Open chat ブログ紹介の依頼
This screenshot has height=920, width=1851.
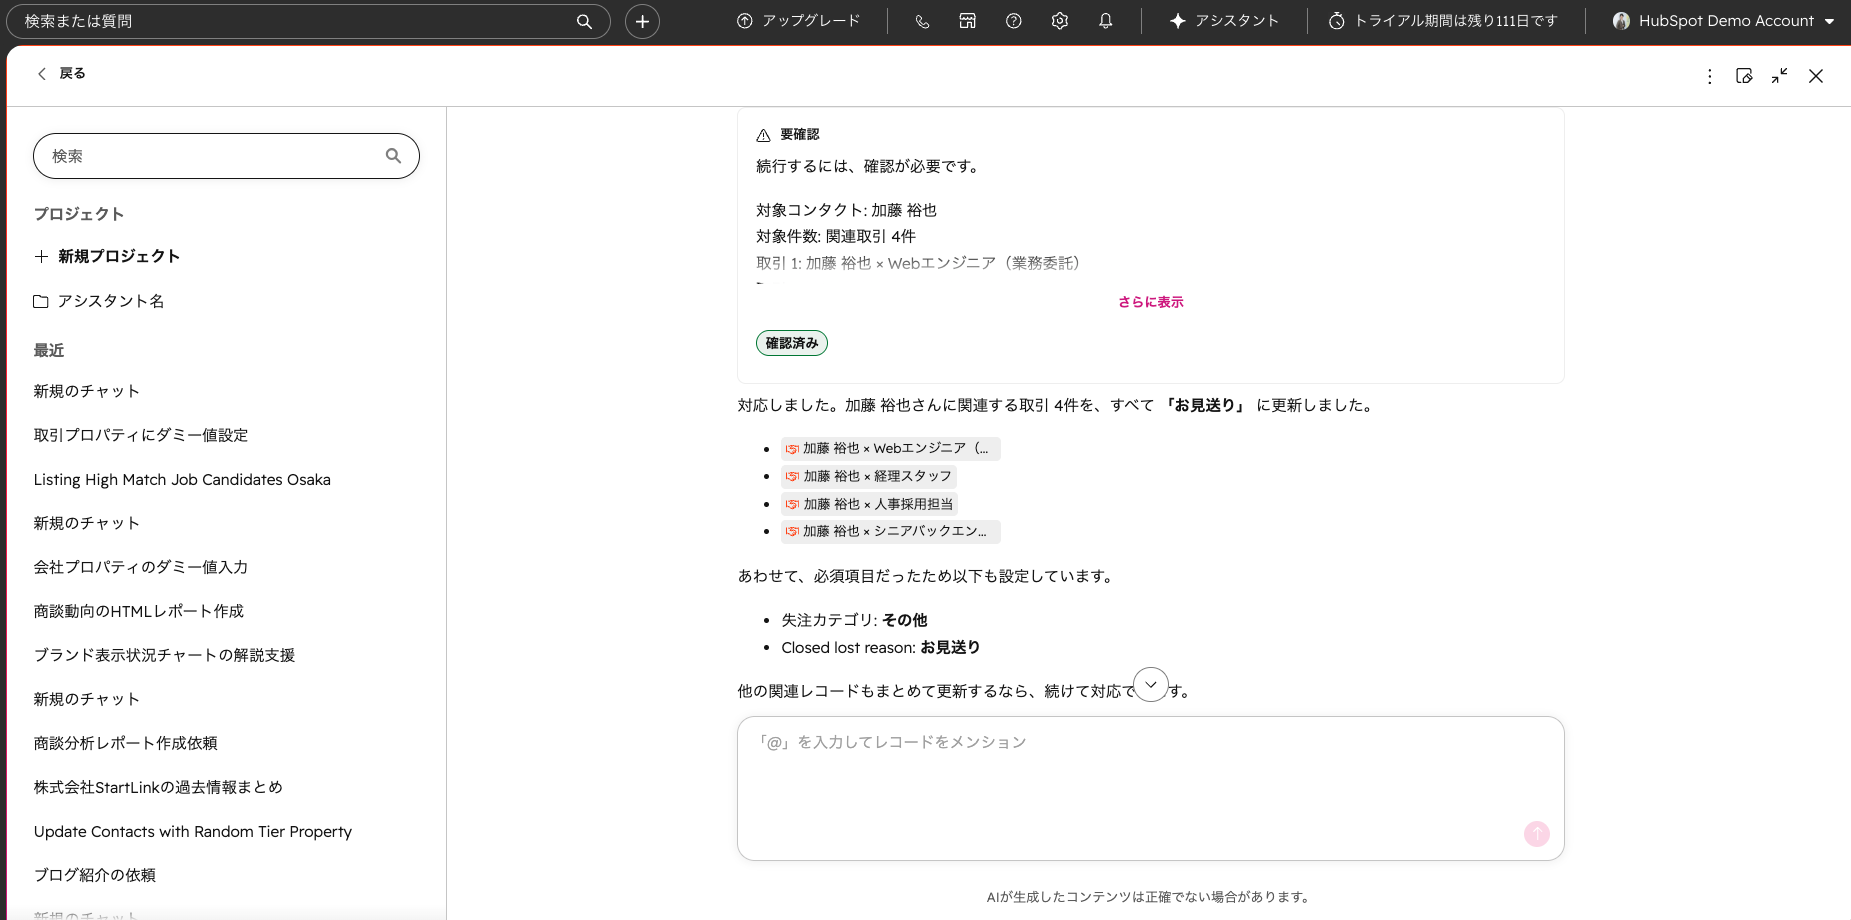click(x=95, y=875)
